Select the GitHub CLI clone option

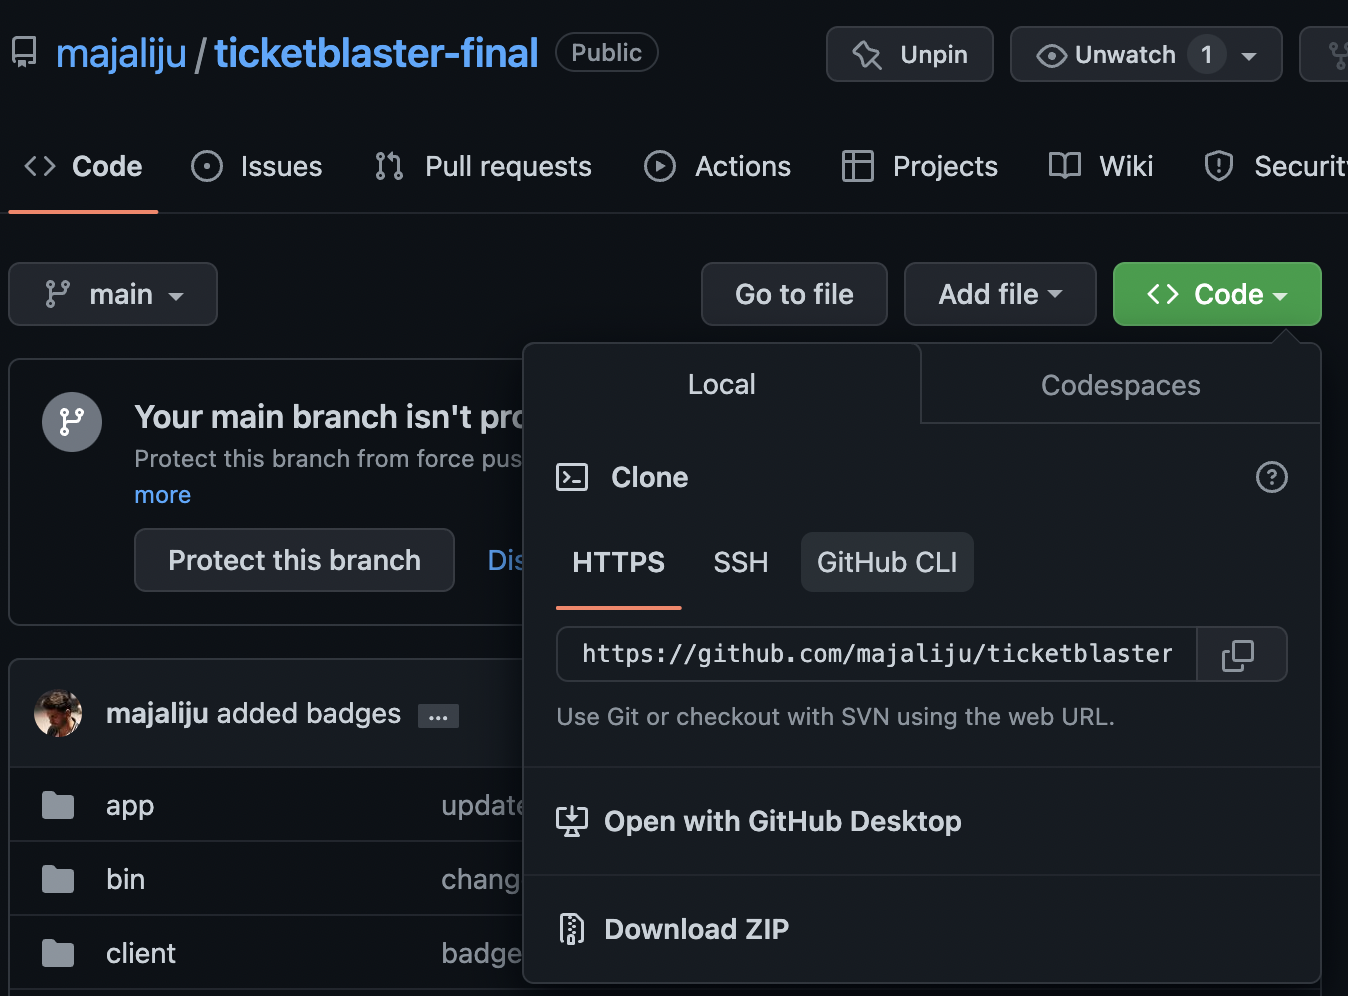(887, 562)
